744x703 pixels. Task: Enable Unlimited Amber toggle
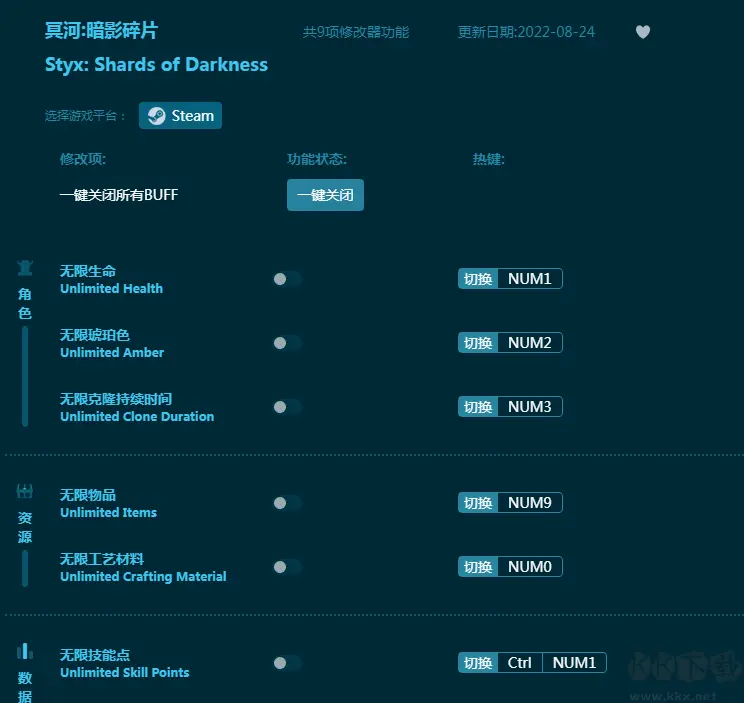click(287, 343)
